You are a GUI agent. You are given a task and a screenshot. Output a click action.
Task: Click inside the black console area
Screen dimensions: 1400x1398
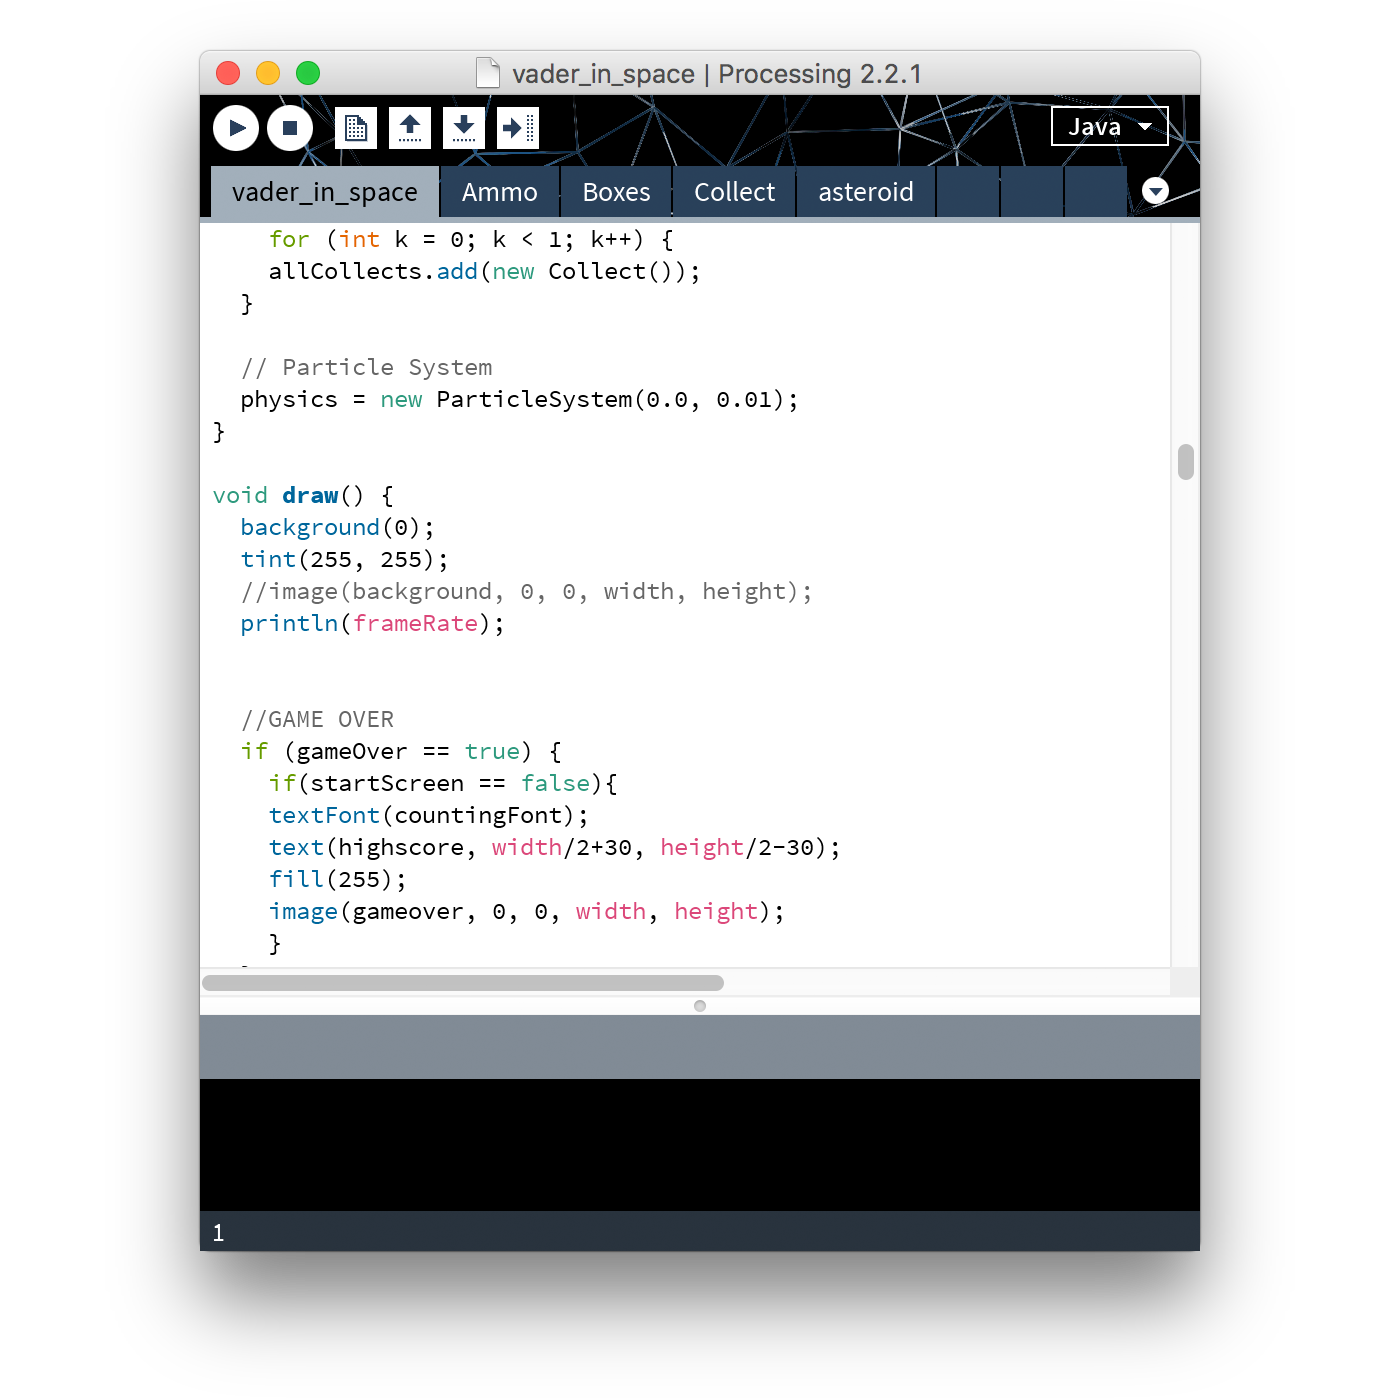pos(700,1145)
